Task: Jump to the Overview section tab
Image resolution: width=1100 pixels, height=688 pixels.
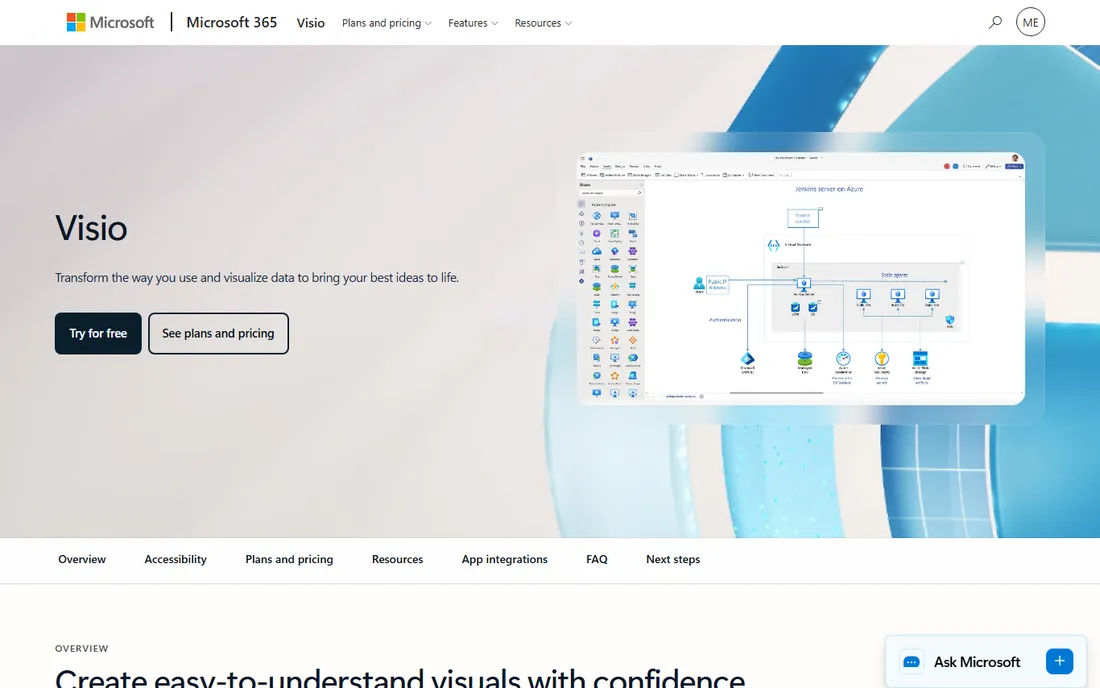Action: [x=82, y=559]
